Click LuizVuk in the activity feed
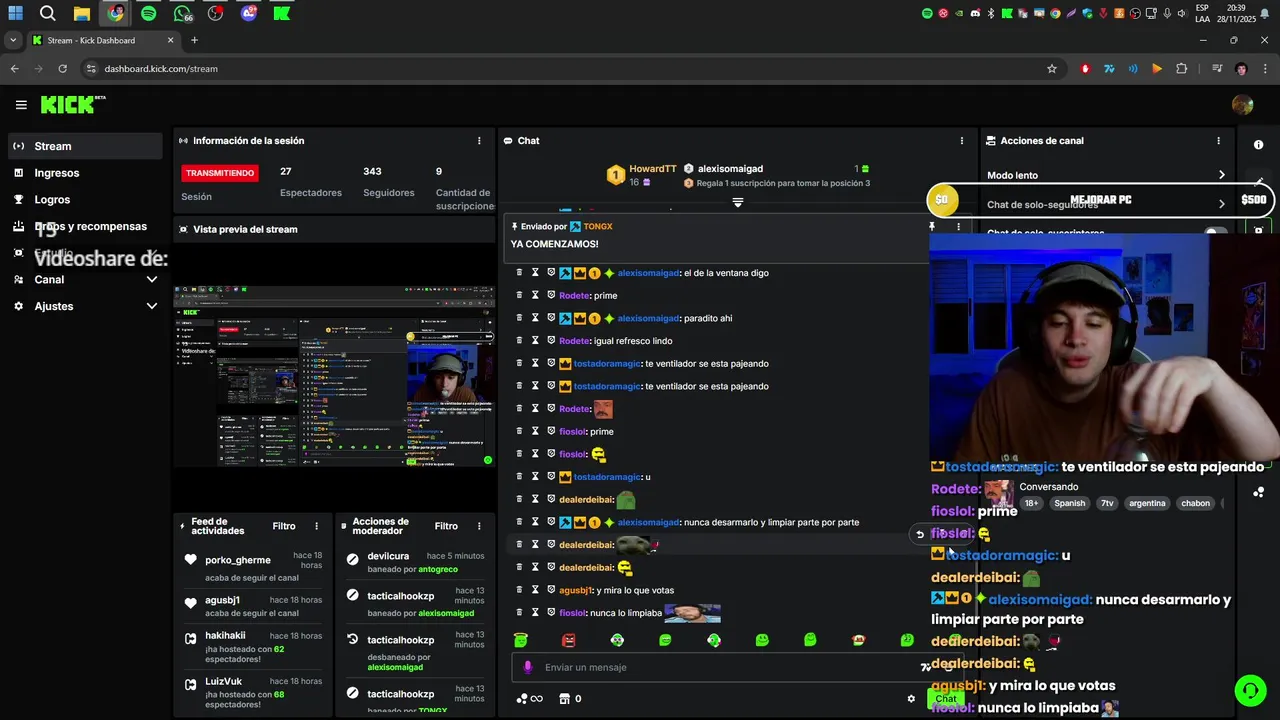The height and width of the screenshot is (720, 1280). pos(225,682)
